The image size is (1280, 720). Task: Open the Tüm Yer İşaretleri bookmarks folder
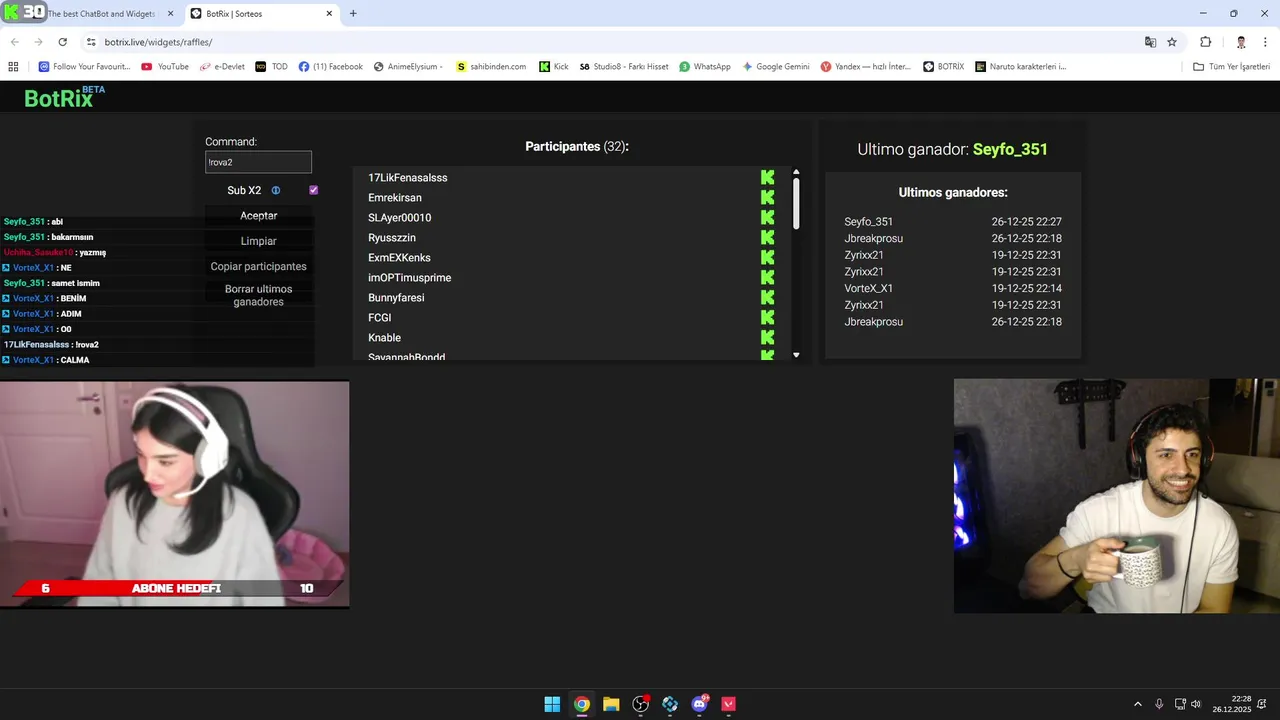(1231, 66)
